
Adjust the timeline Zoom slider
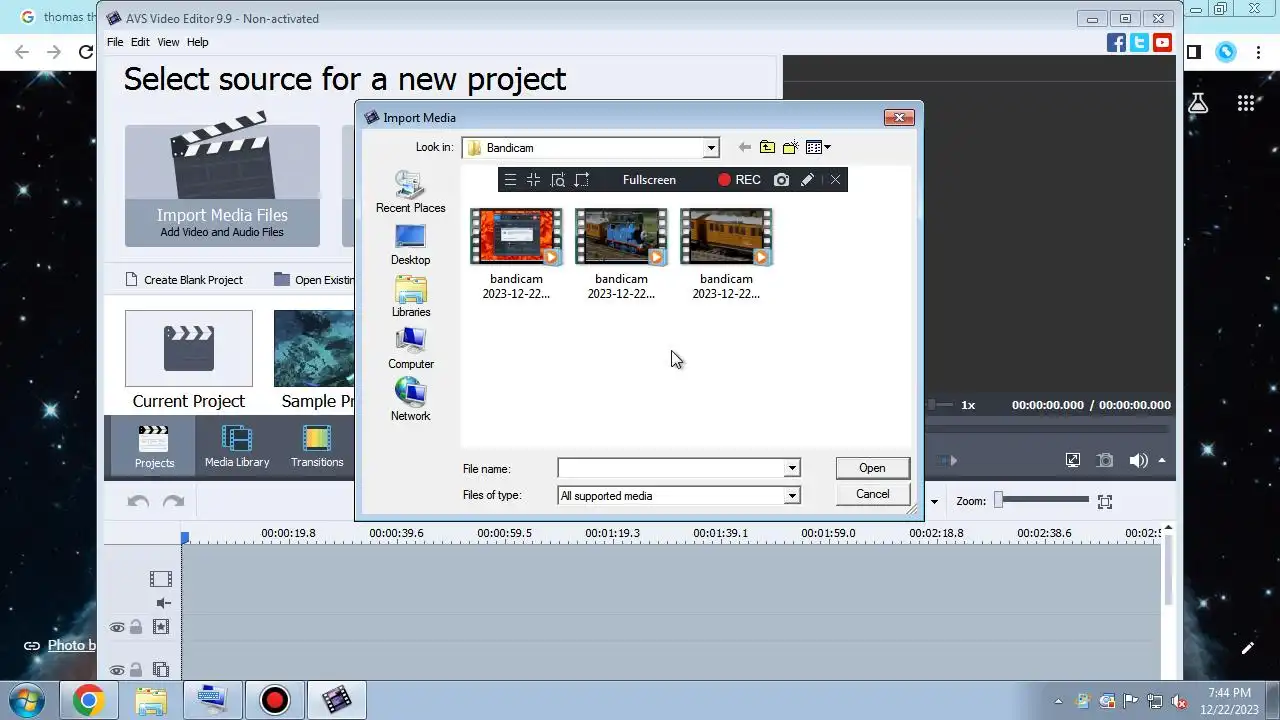pyautogui.click(x=1041, y=500)
